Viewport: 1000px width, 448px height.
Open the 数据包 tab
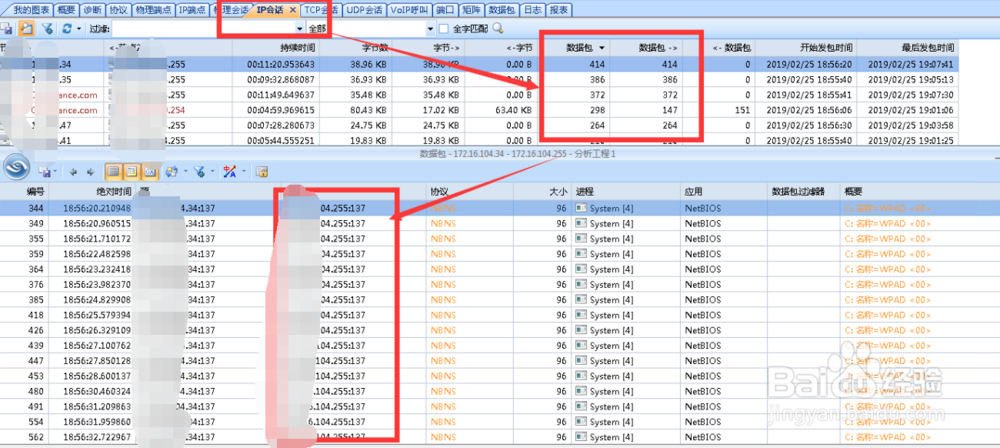click(x=503, y=10)
